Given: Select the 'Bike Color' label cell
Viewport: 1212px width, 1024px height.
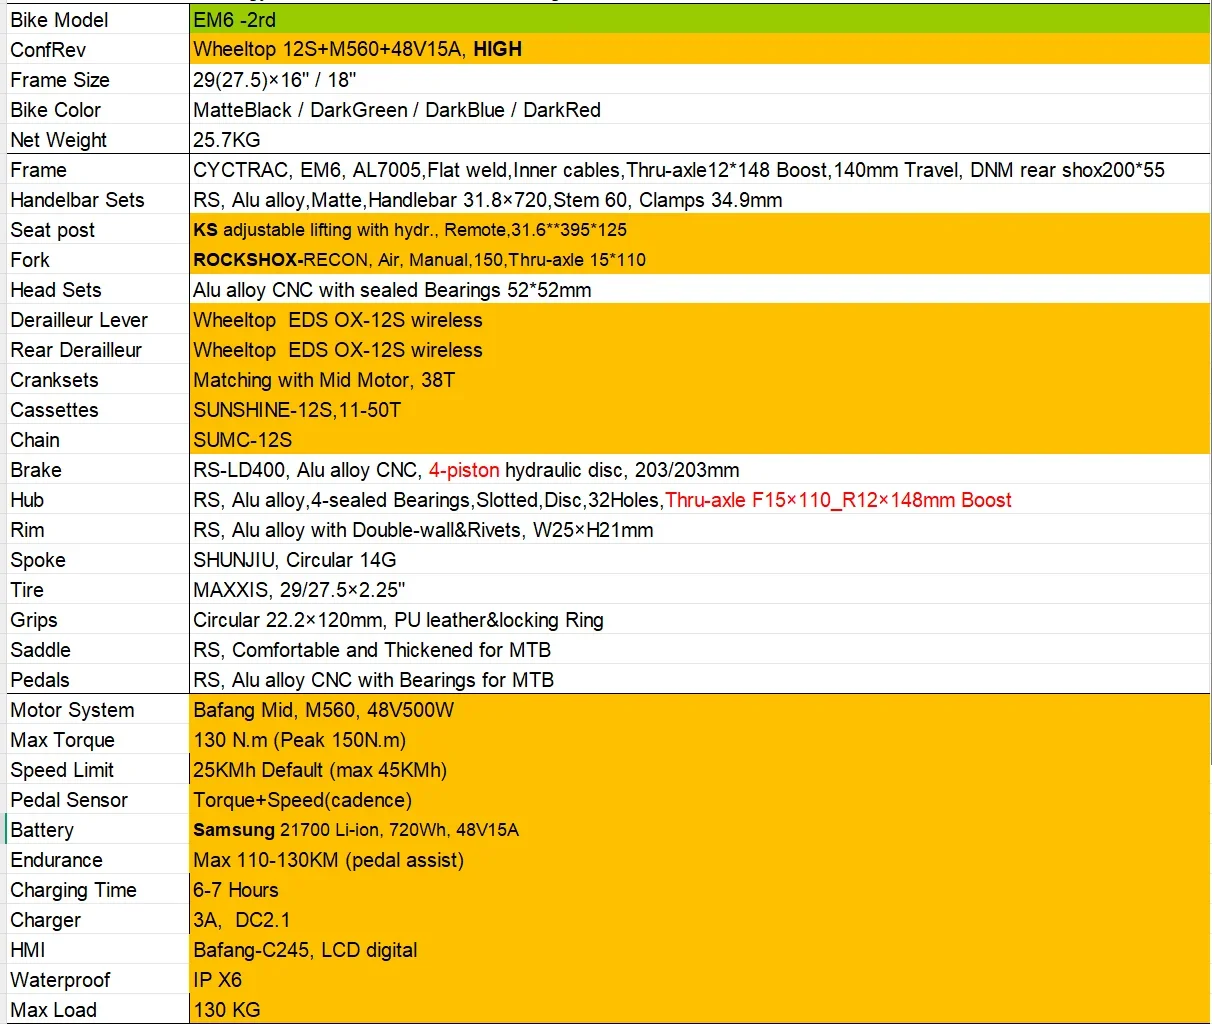Looking at the screenshot, I should pos(96,110).
